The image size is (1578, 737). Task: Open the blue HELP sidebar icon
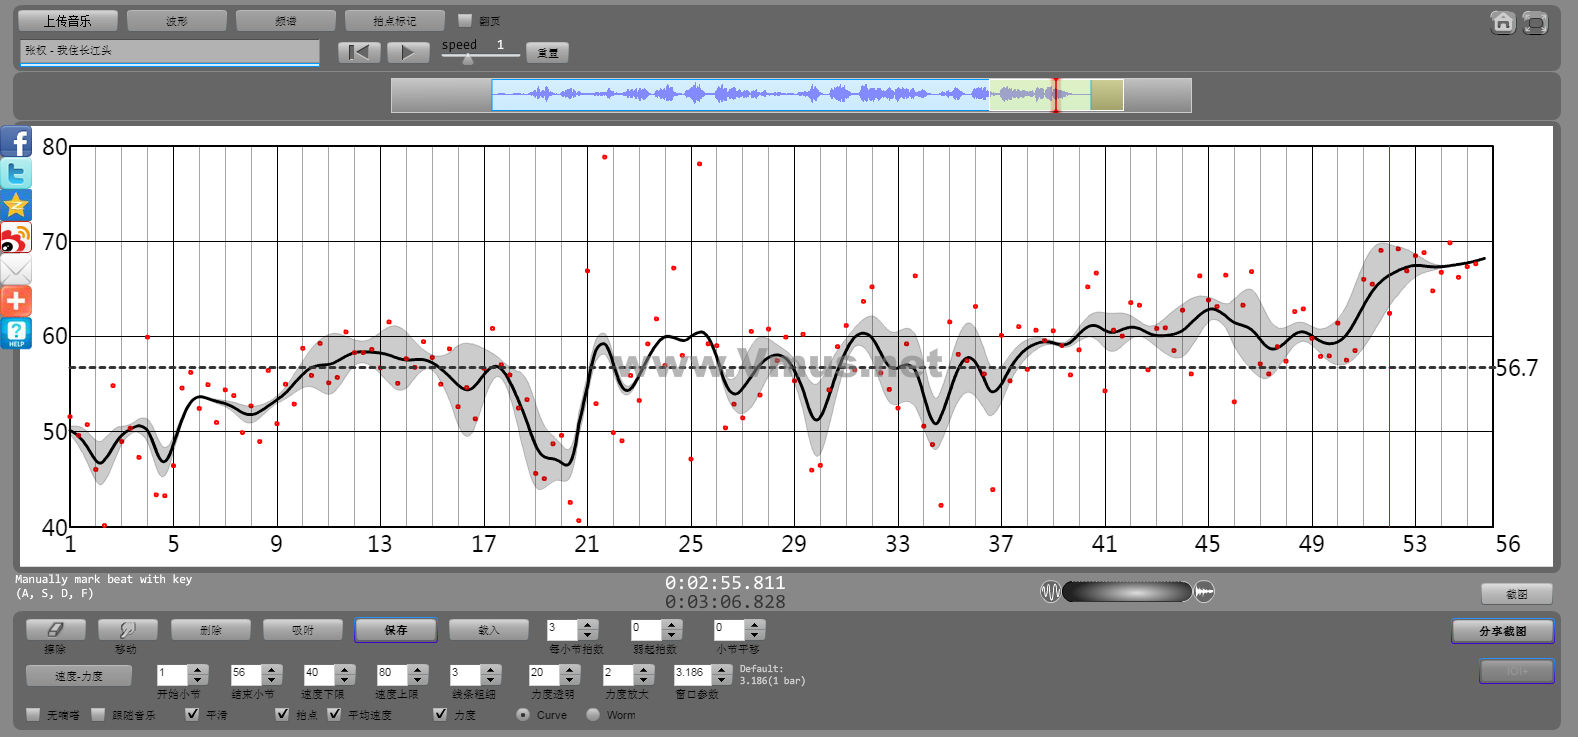[16, 333]
